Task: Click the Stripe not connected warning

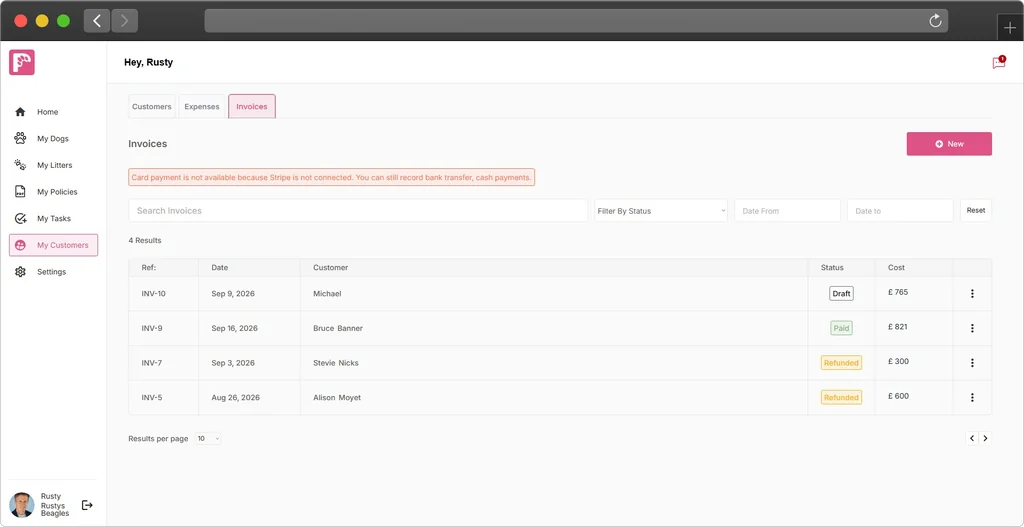Action: (332, 178)
